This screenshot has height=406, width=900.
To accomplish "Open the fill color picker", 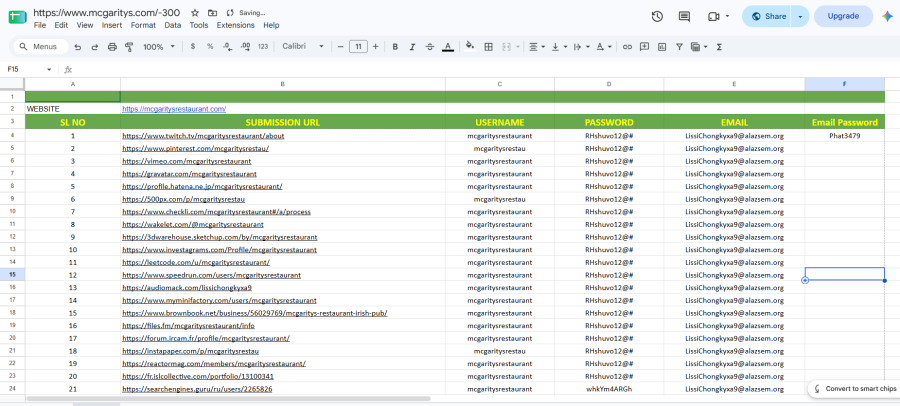I will click(470, 47).
